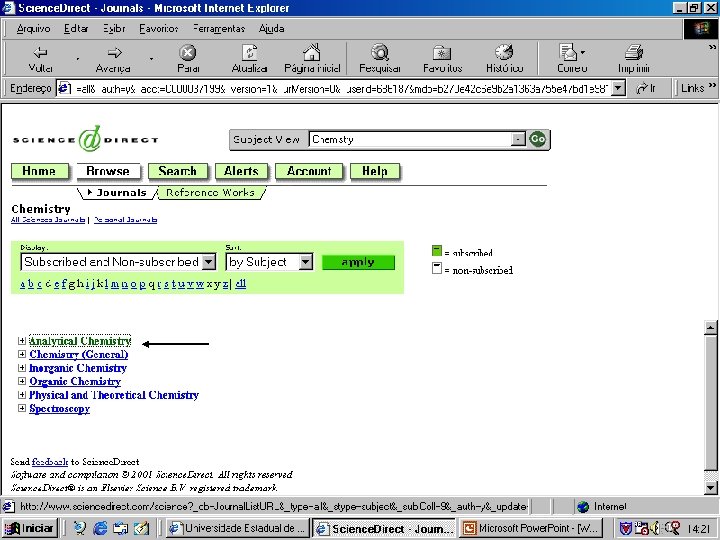Click the speaker volume tray icon

(655, 529)
